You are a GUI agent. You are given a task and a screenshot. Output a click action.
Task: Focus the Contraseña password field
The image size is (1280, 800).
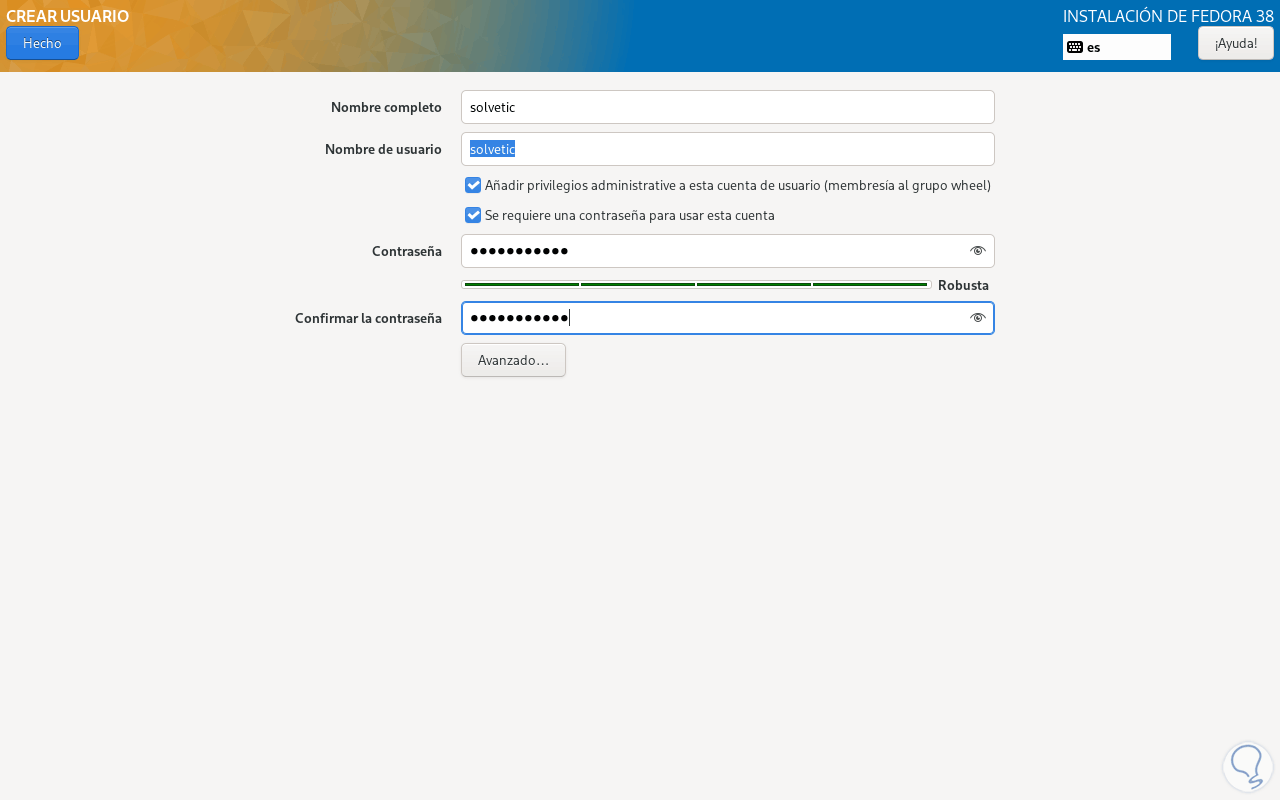pos(728,251)
